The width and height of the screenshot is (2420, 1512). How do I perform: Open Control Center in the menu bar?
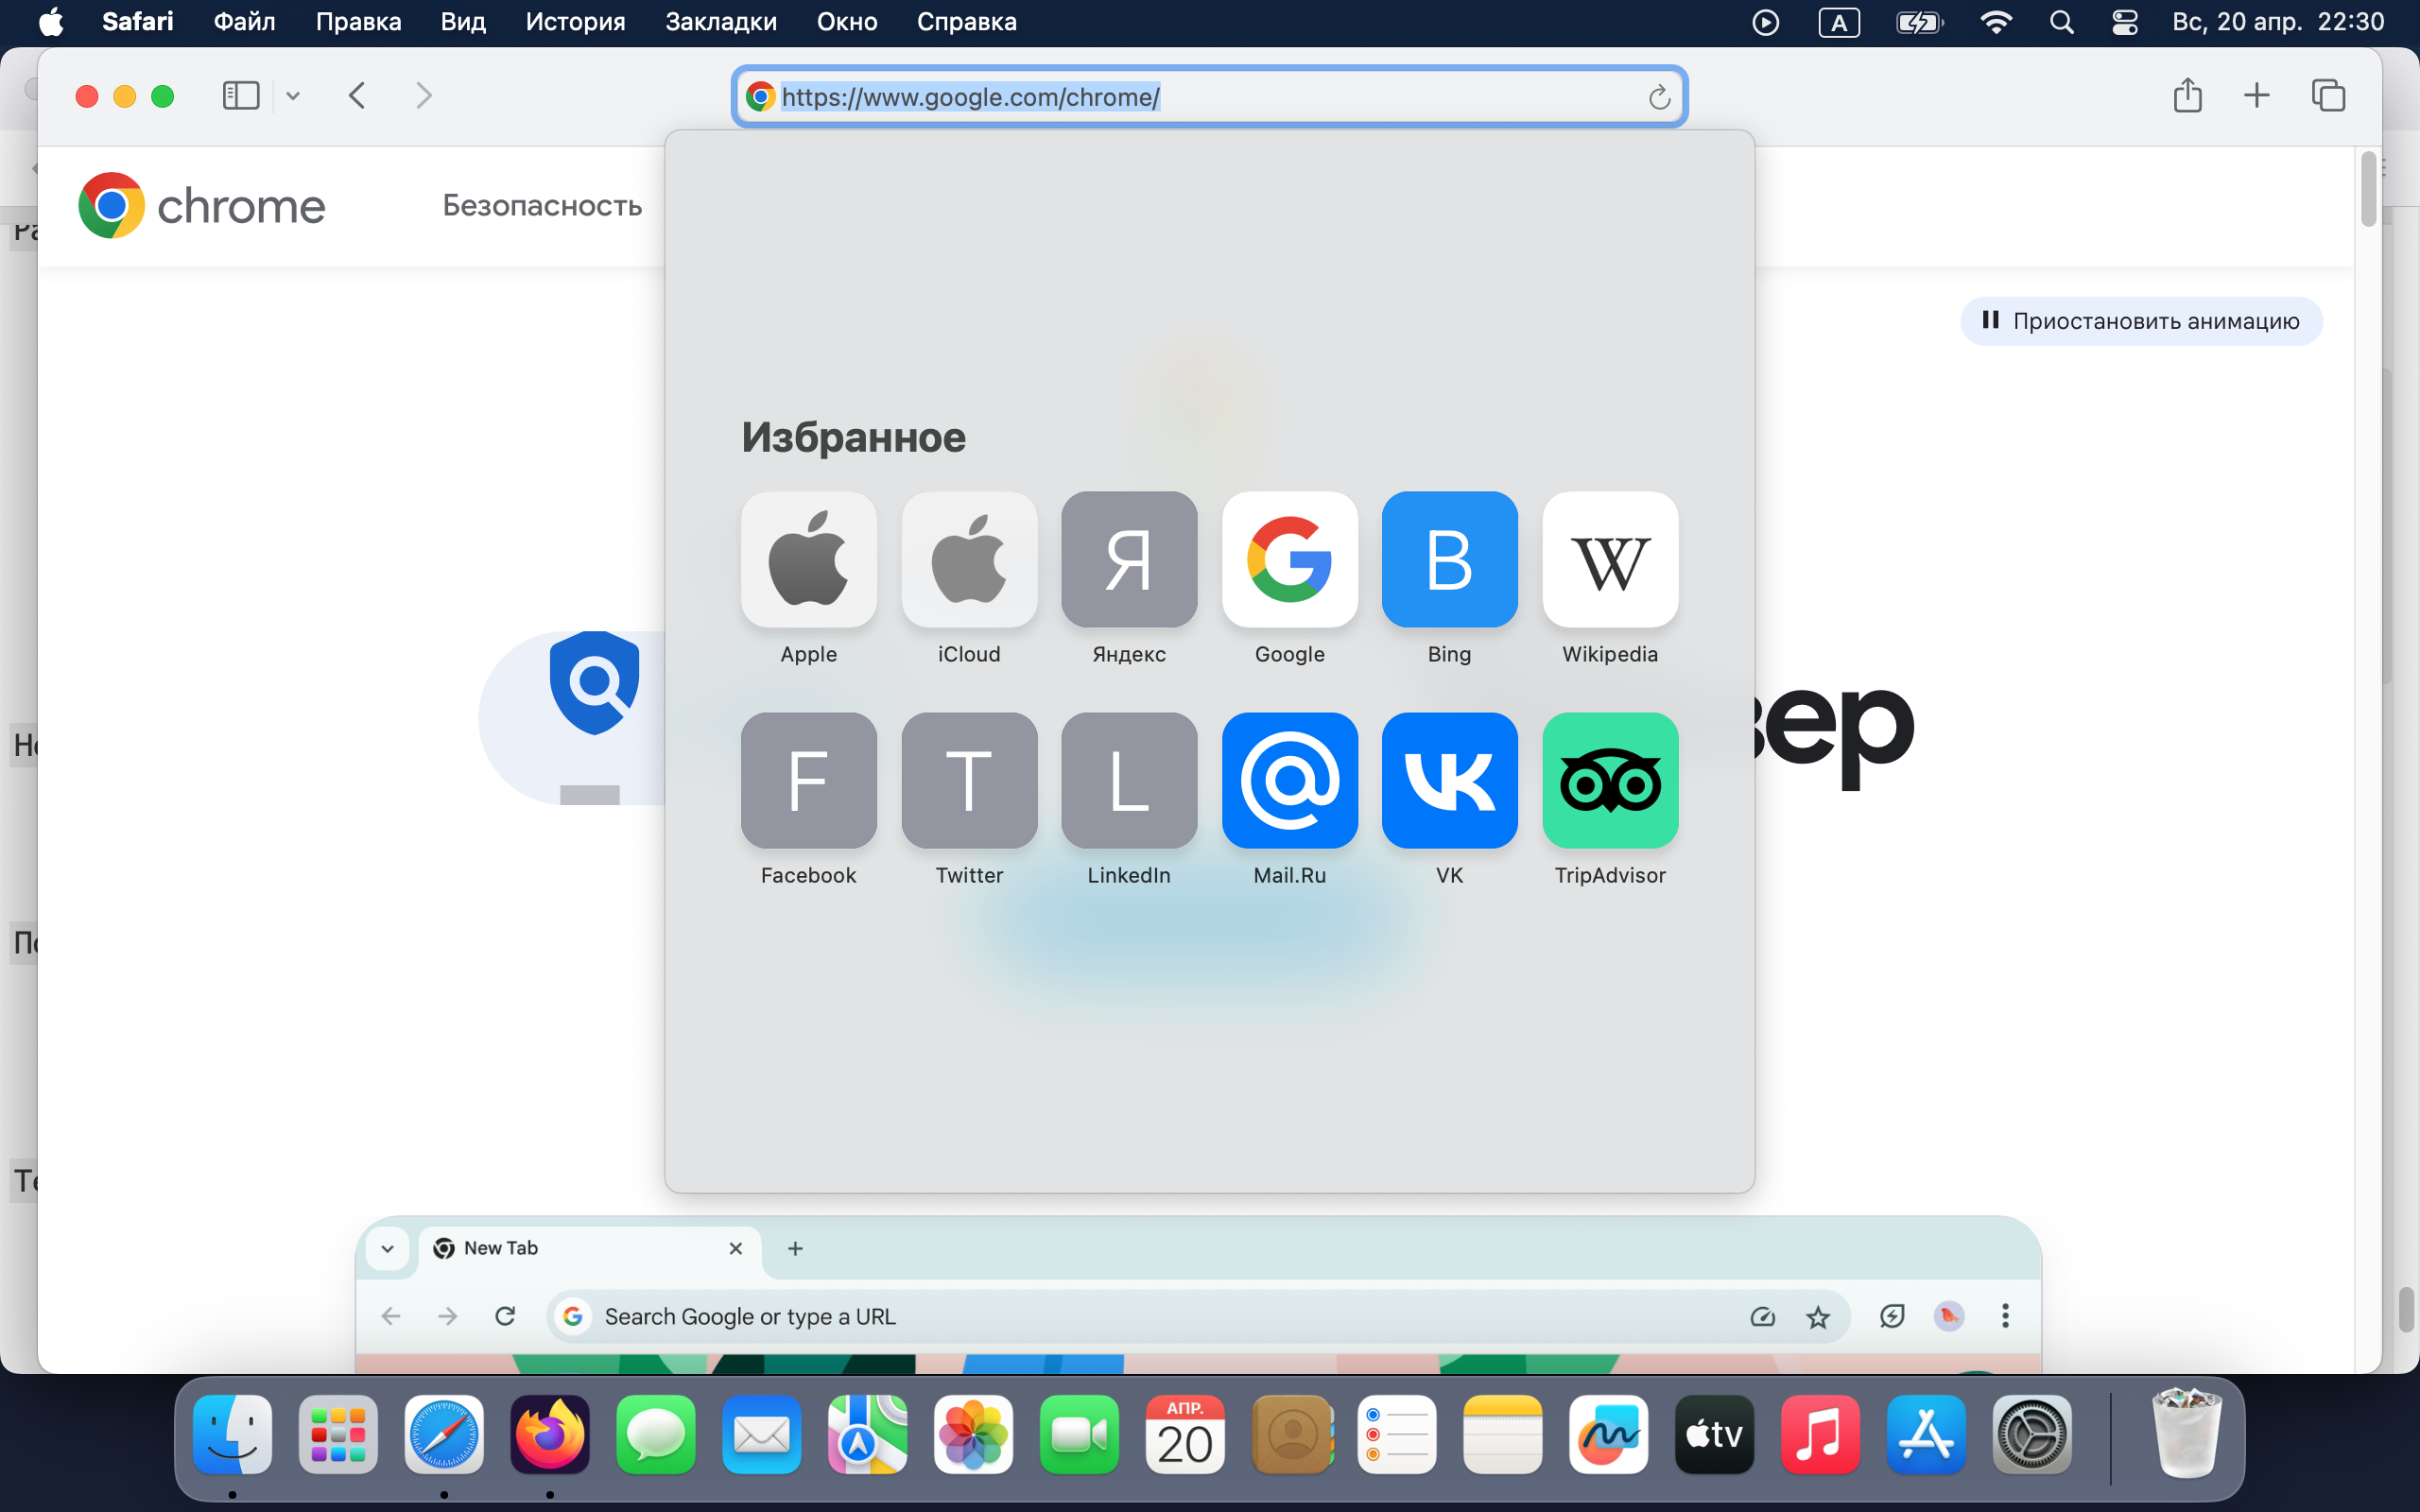(x=2124, y=22)
